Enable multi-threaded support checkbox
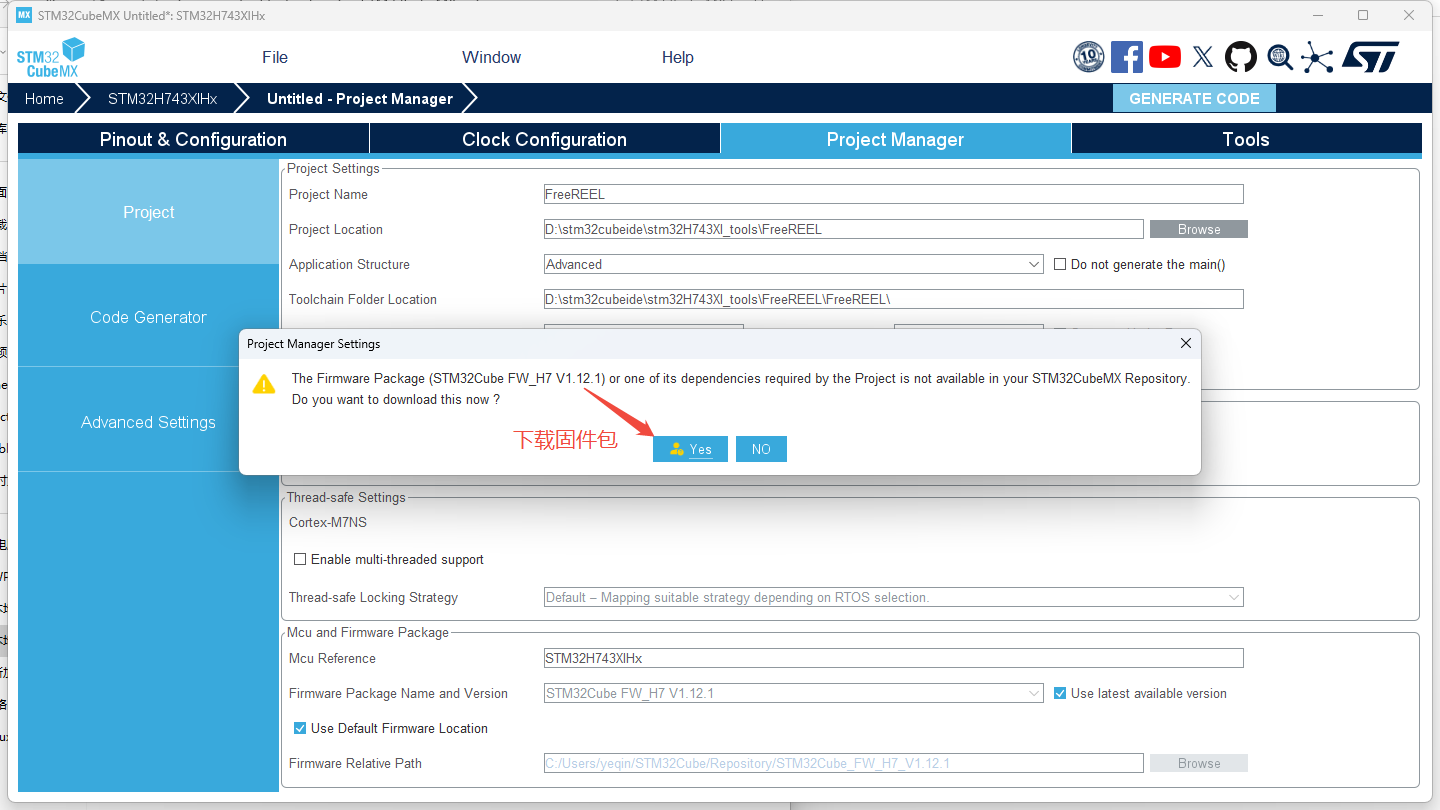This screenshot has width=1440, height=810. coord(300,560)
